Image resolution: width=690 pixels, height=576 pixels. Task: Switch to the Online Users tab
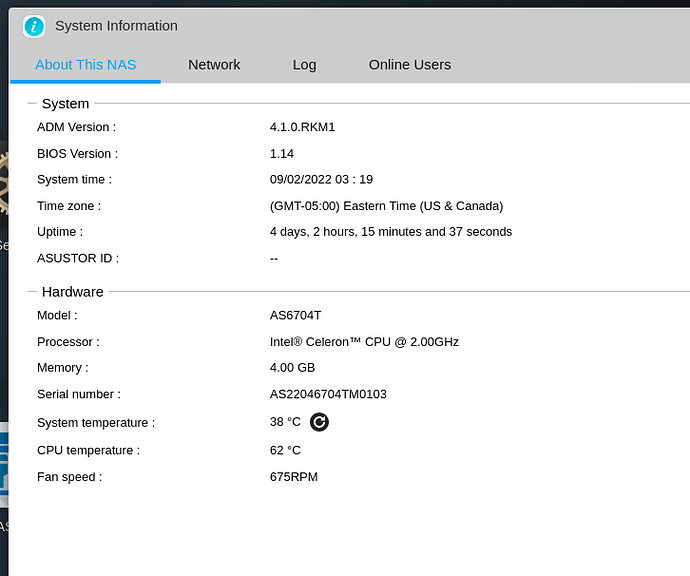click(410, 65)
